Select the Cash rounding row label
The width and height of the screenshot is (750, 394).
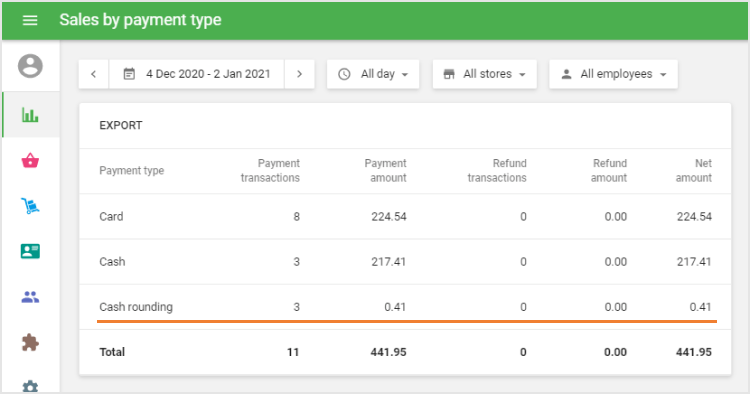[x=136, y=307]
